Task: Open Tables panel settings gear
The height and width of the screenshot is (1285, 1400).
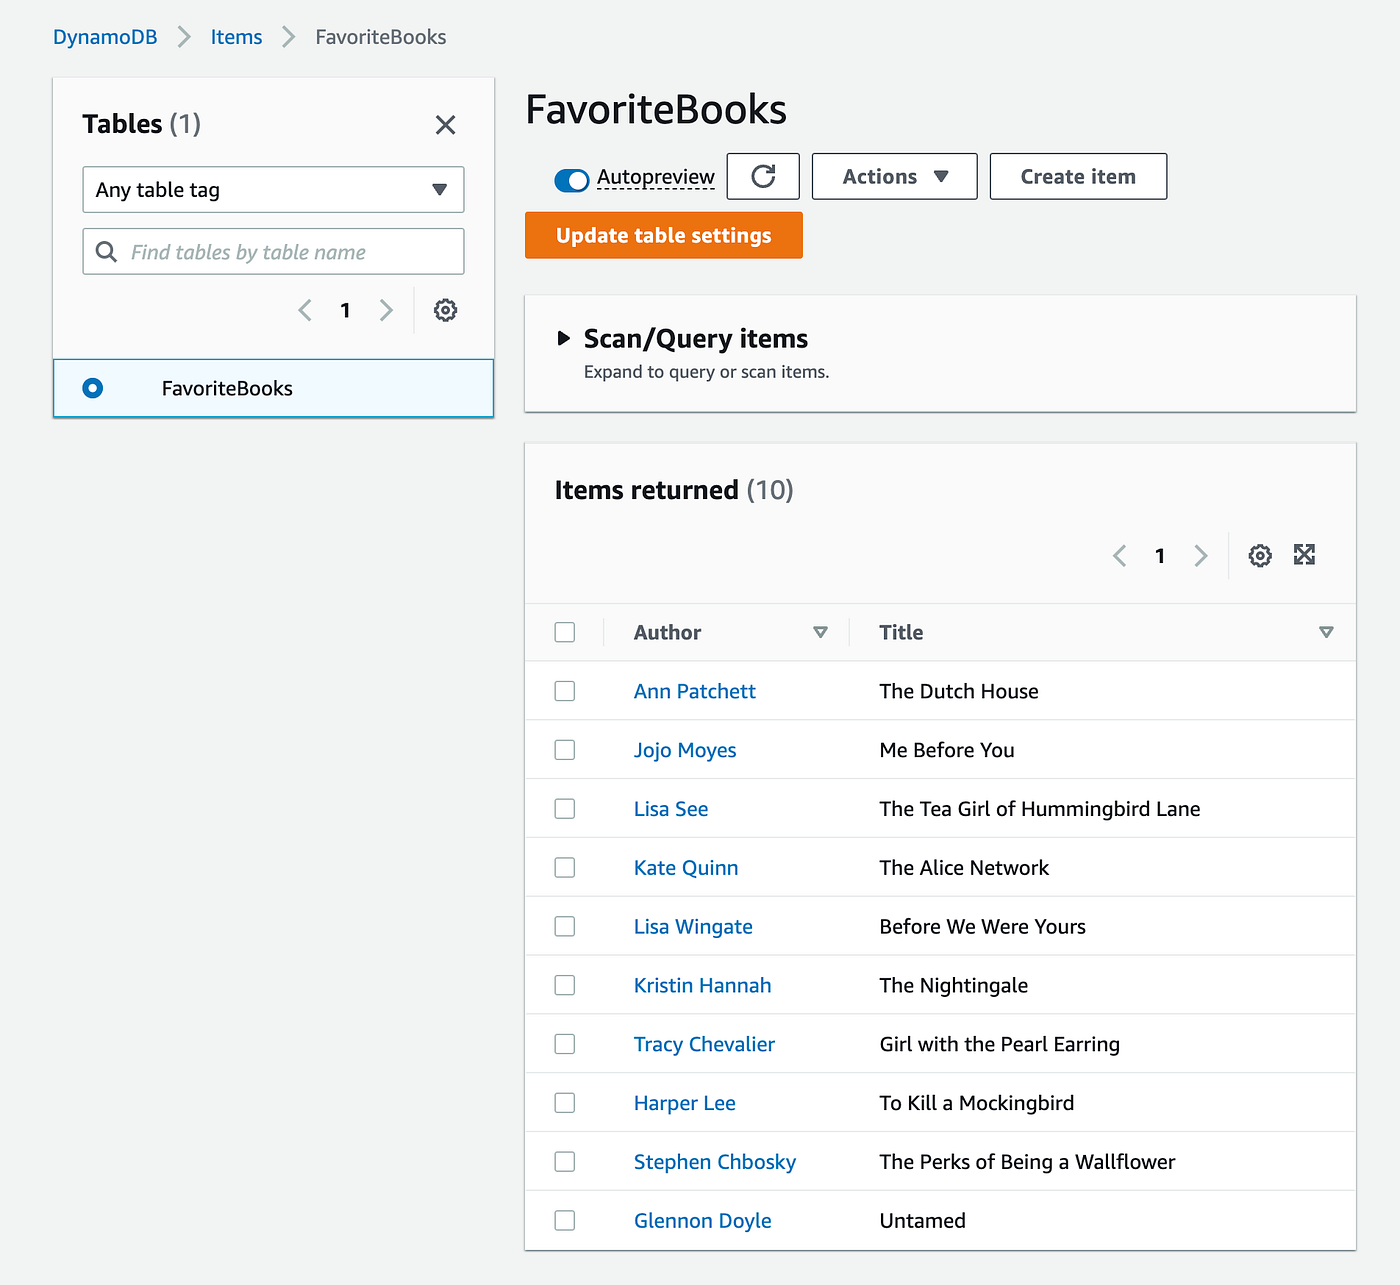Action: pyautogui.click(x=445, y=310)
